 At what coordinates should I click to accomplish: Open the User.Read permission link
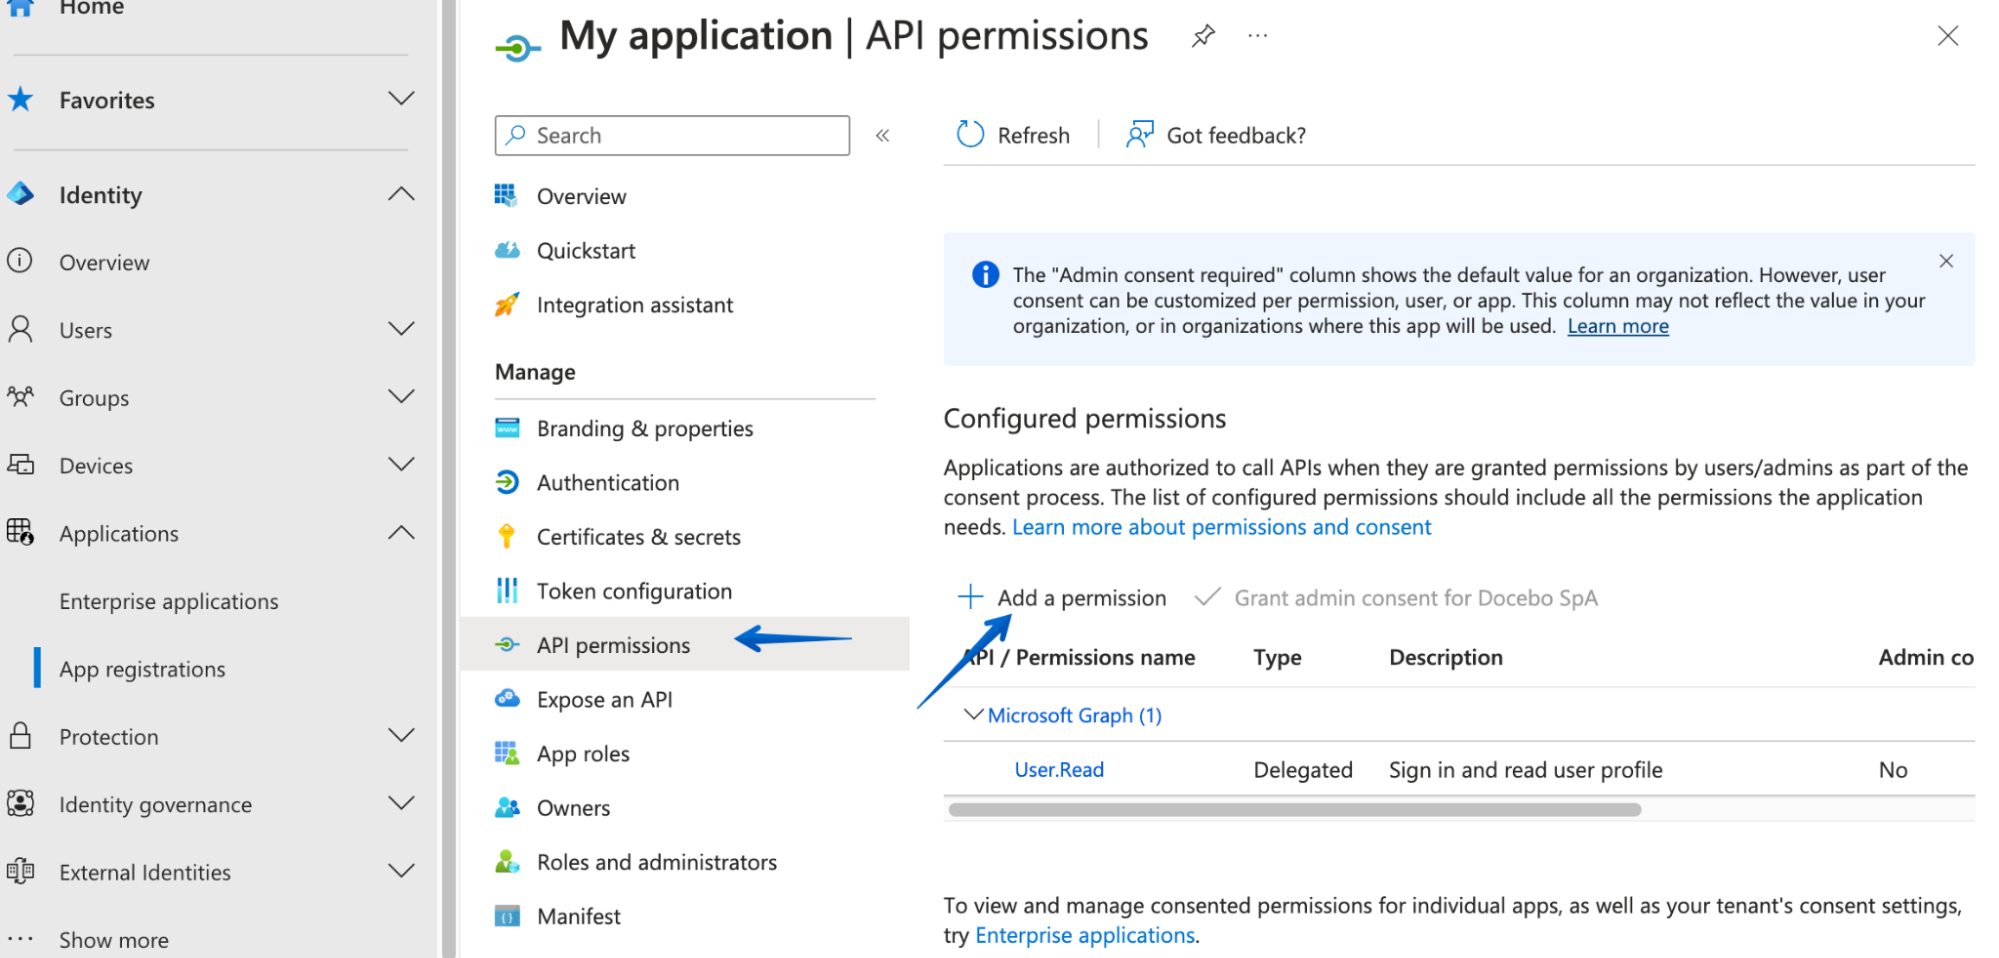[1058, 769]
